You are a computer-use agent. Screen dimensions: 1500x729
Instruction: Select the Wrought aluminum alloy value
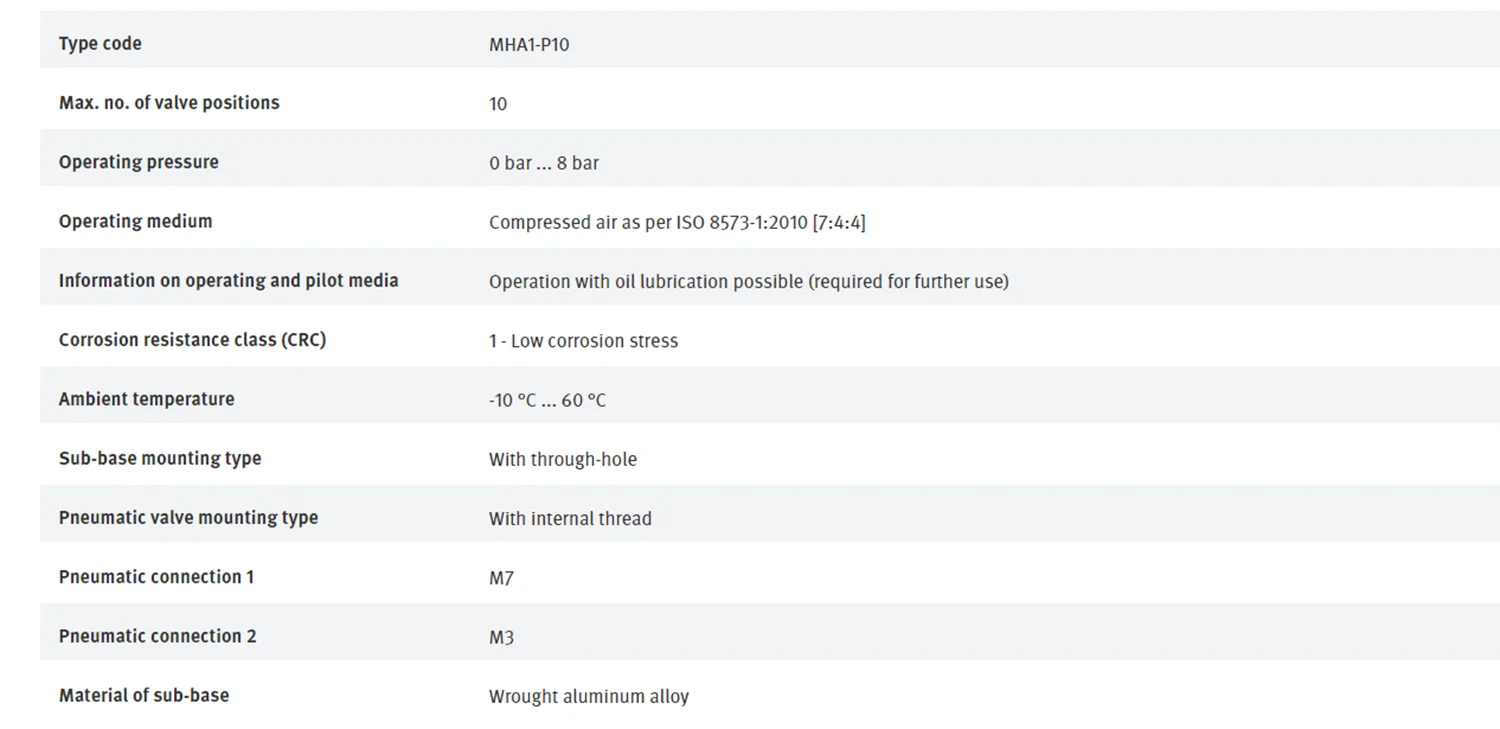pos(589,697)
